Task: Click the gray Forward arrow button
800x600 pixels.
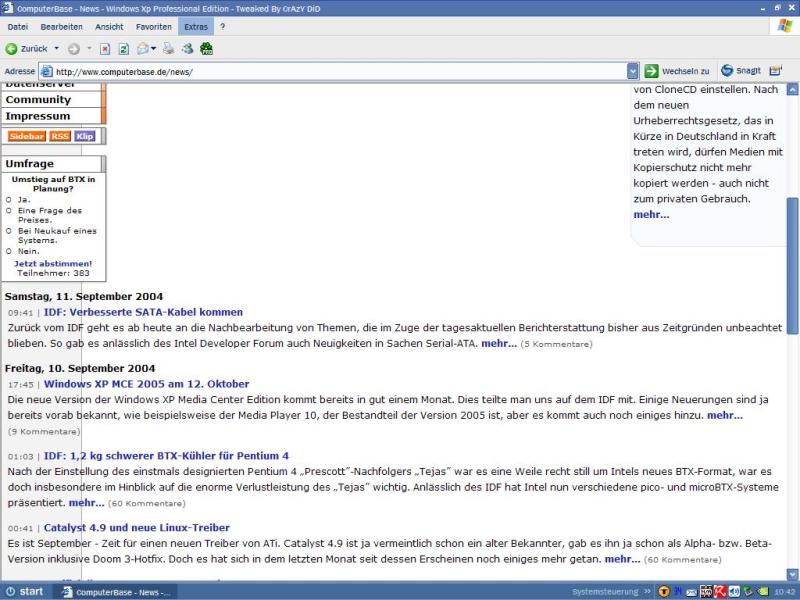Action: (x=74, y=49)
